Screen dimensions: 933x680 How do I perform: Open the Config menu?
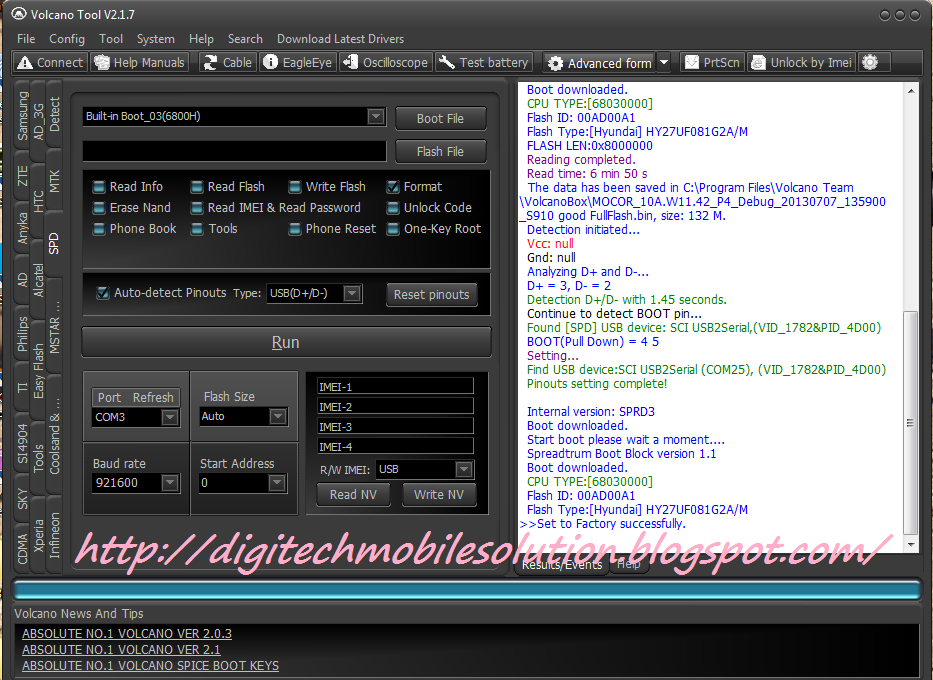coord(66,38)
